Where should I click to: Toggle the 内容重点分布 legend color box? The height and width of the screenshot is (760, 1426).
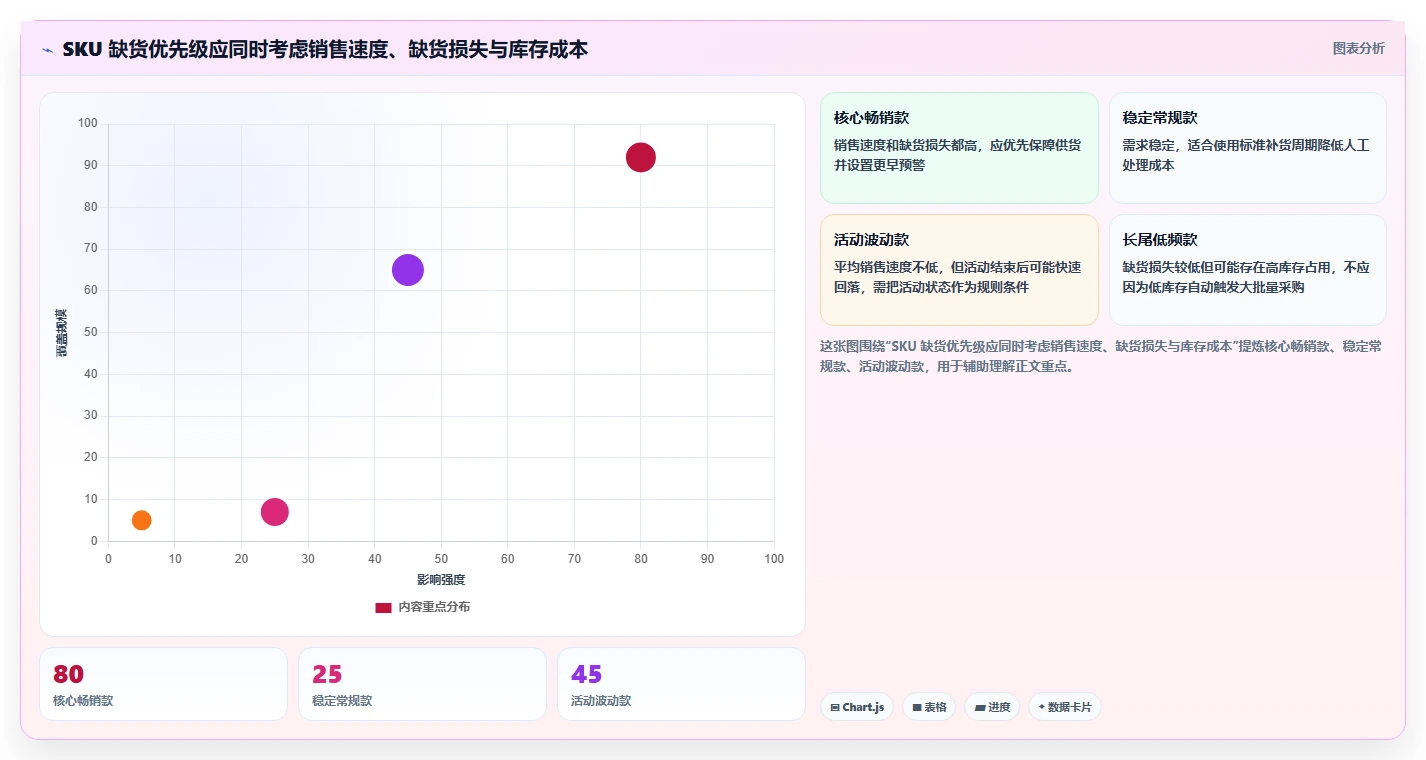point(383,607)
